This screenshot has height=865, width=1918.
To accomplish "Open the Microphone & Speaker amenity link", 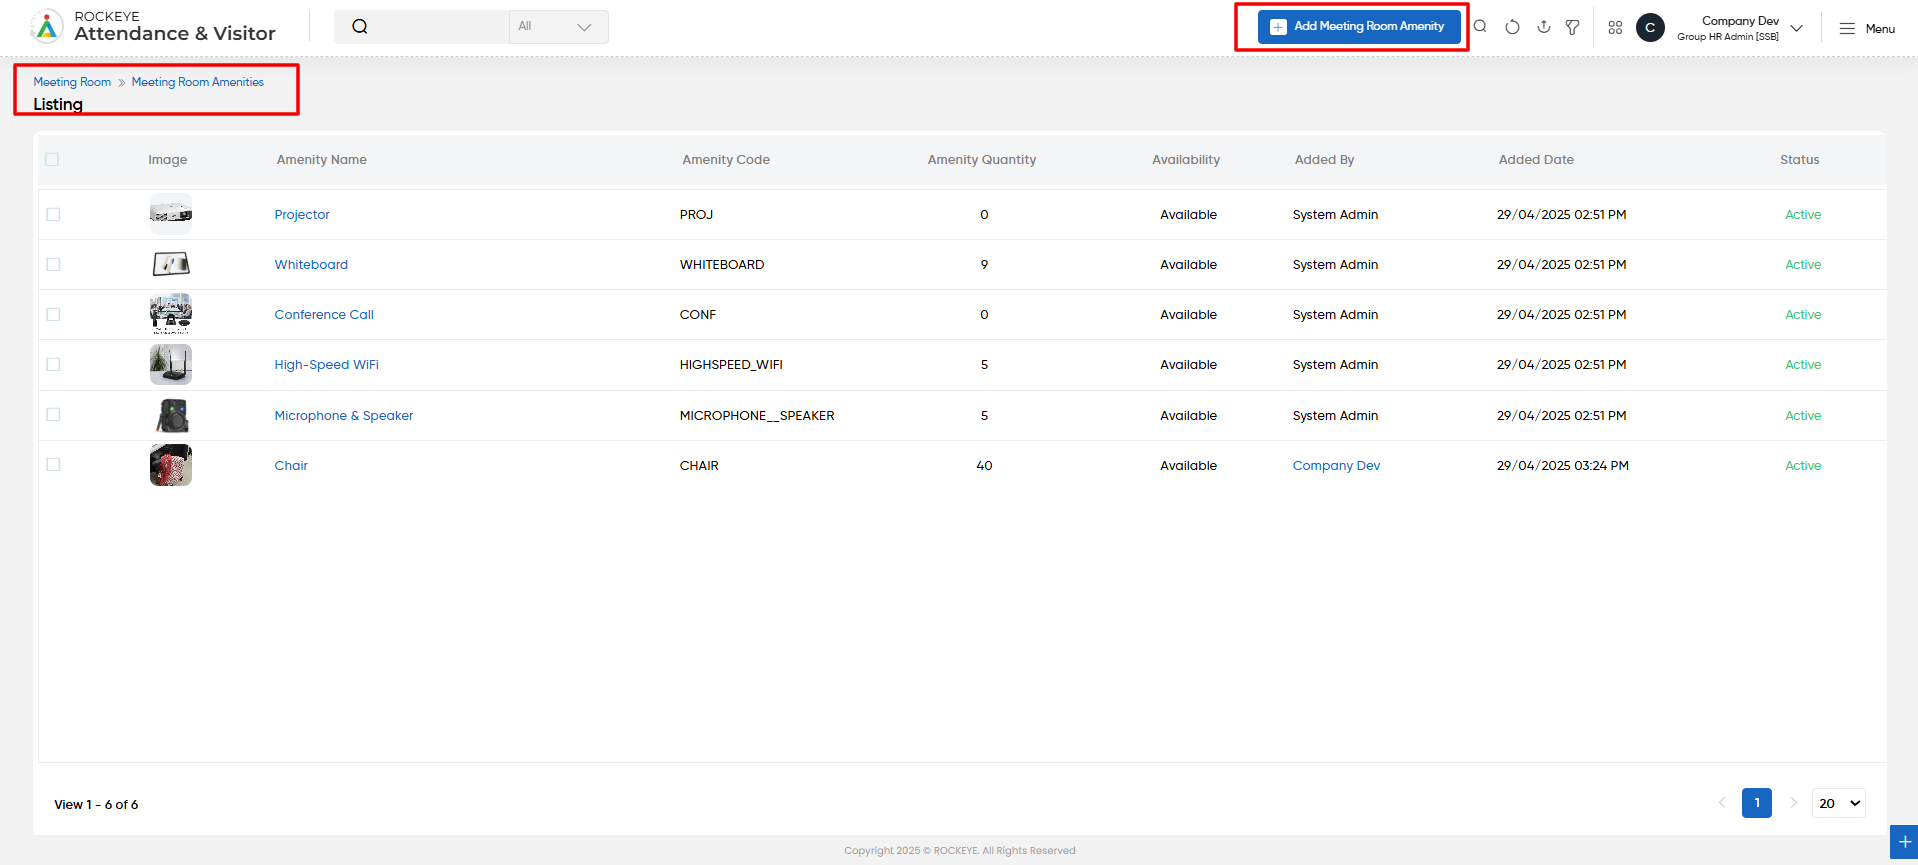I will point(343,415).
